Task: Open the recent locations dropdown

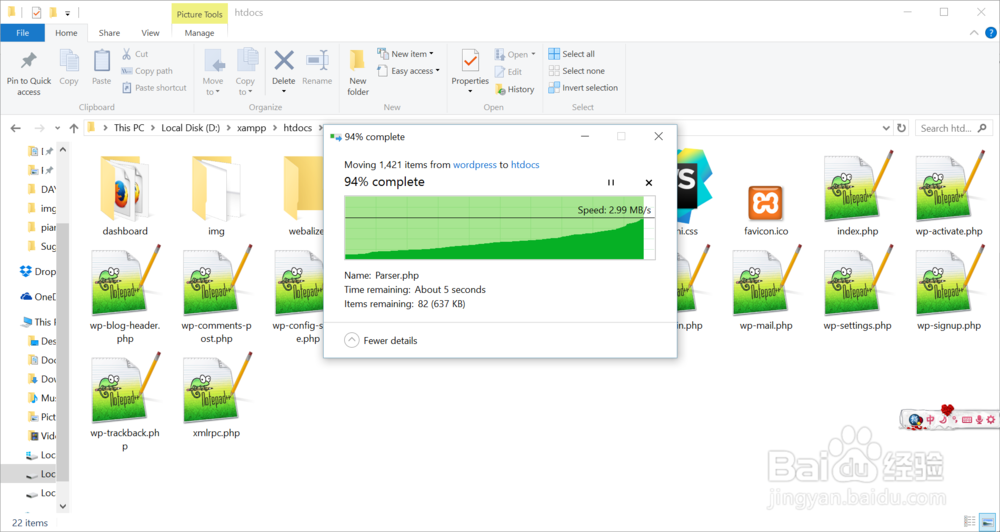Action: [58, 128]
